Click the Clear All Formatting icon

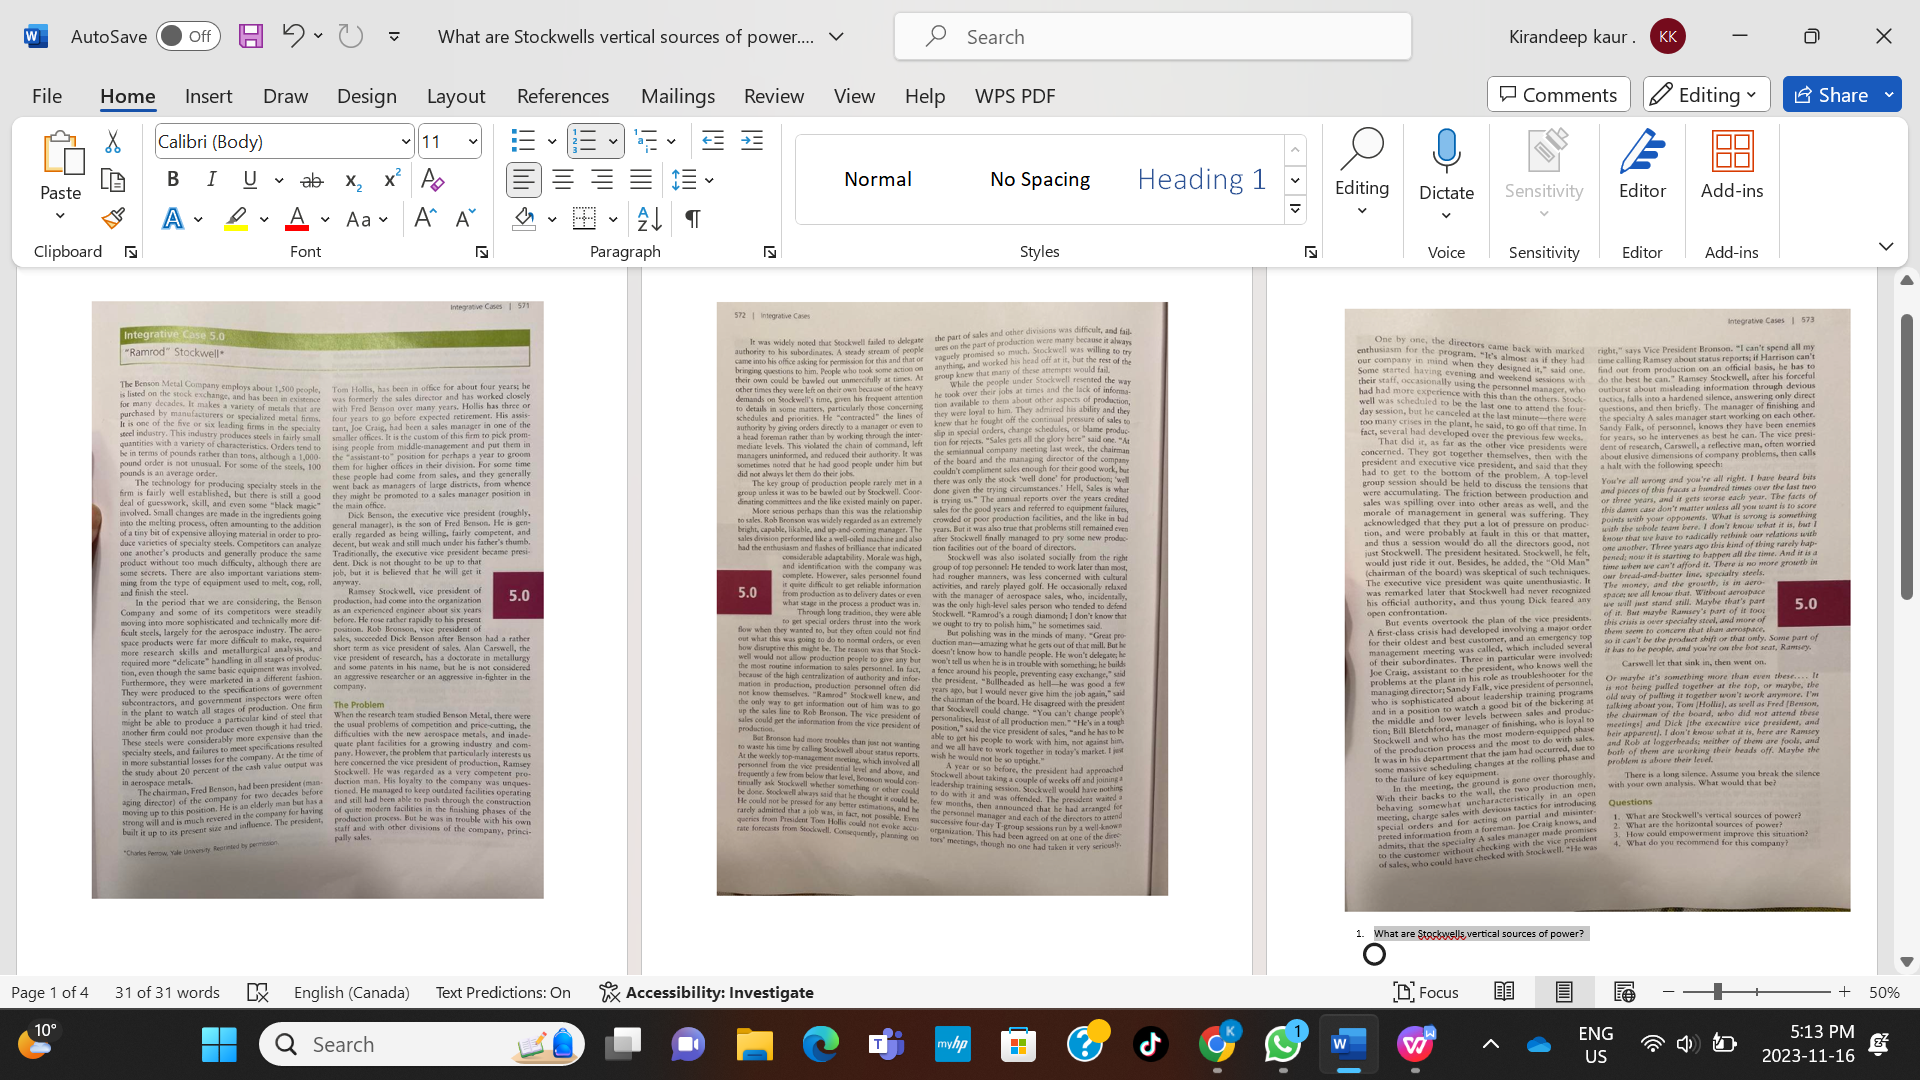pyautogui.click(x=432, y=180)
